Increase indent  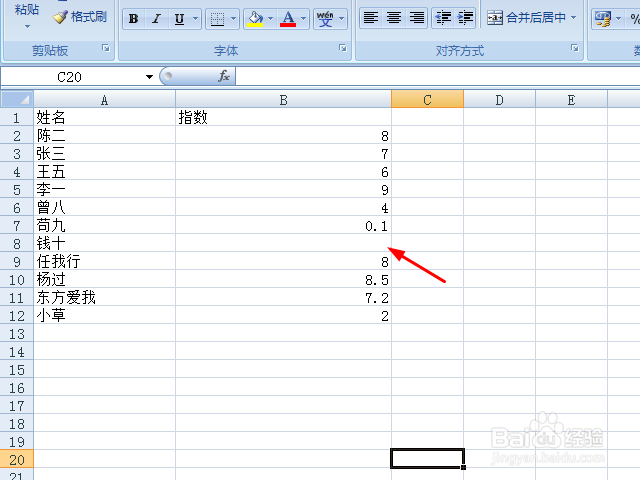pyautogui.click(x=465, y=18)
